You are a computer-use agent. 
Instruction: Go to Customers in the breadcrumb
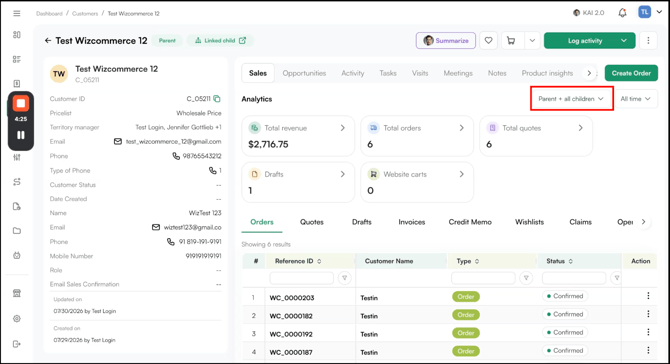click(x=85, y=14)
